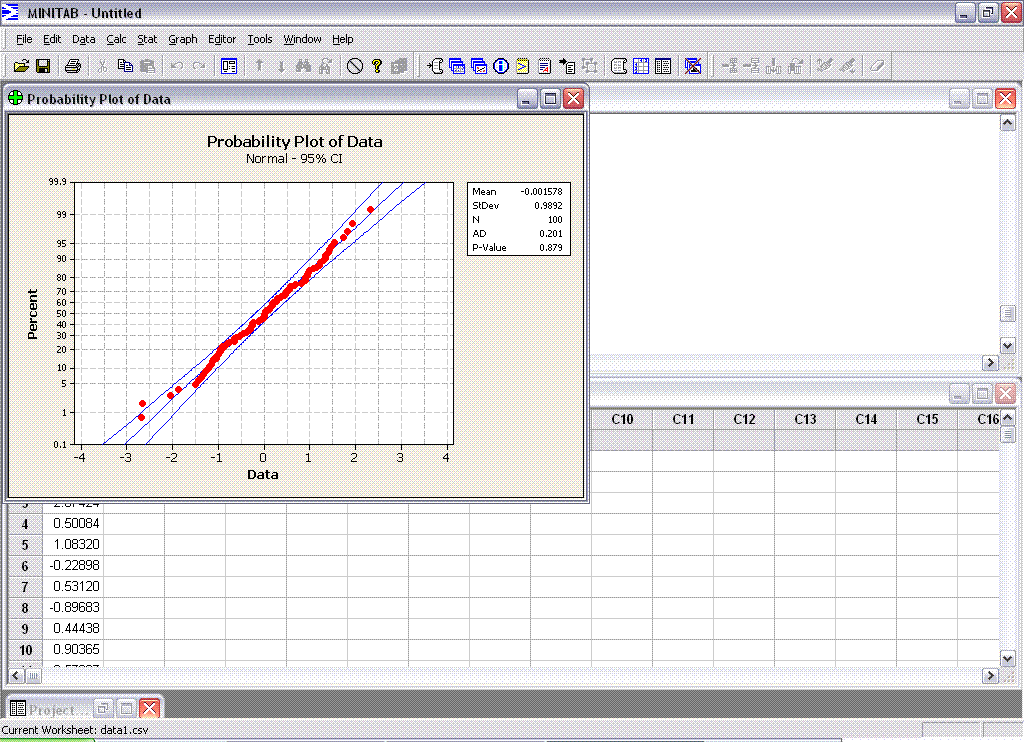Image resolution: width=1024 pixels, height=742 pixels.
Task: Paste from the clipboard
Action: pyautogui.click(x=148, y=66)
